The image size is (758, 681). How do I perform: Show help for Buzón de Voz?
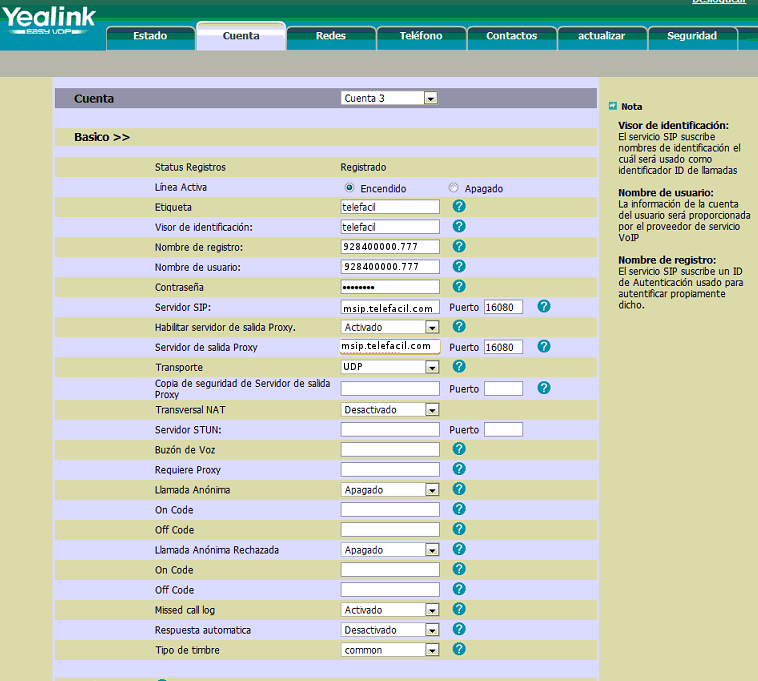coord(459,449)
